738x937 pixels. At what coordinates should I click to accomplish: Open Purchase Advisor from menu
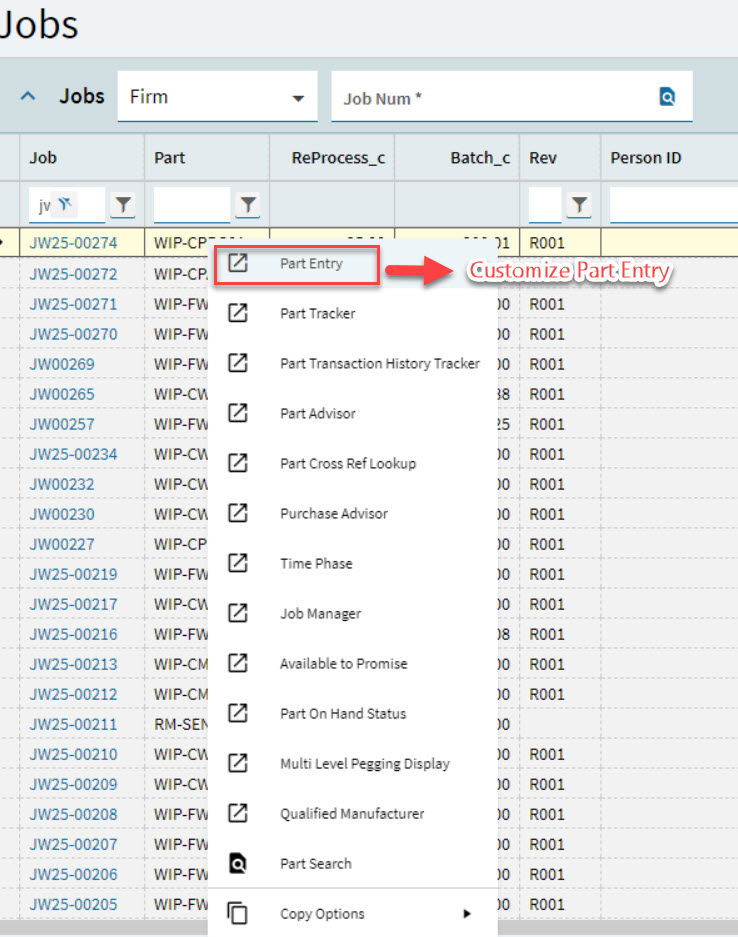click(353, 513)
